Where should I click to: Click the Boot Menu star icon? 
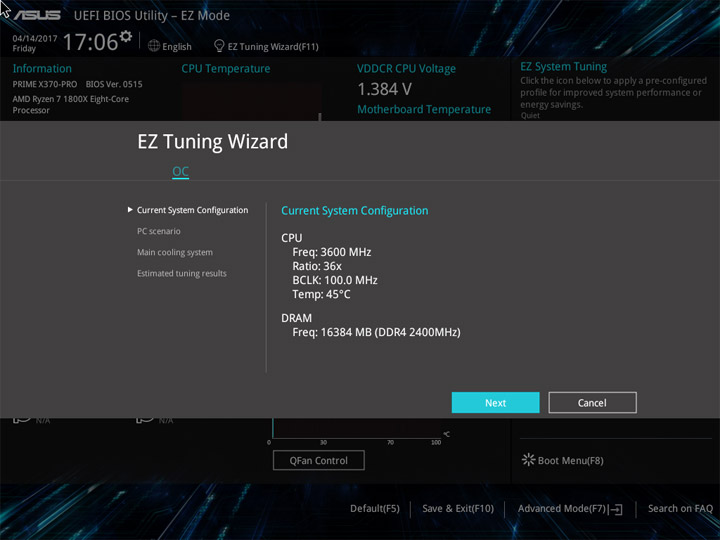tap(528, 460)
